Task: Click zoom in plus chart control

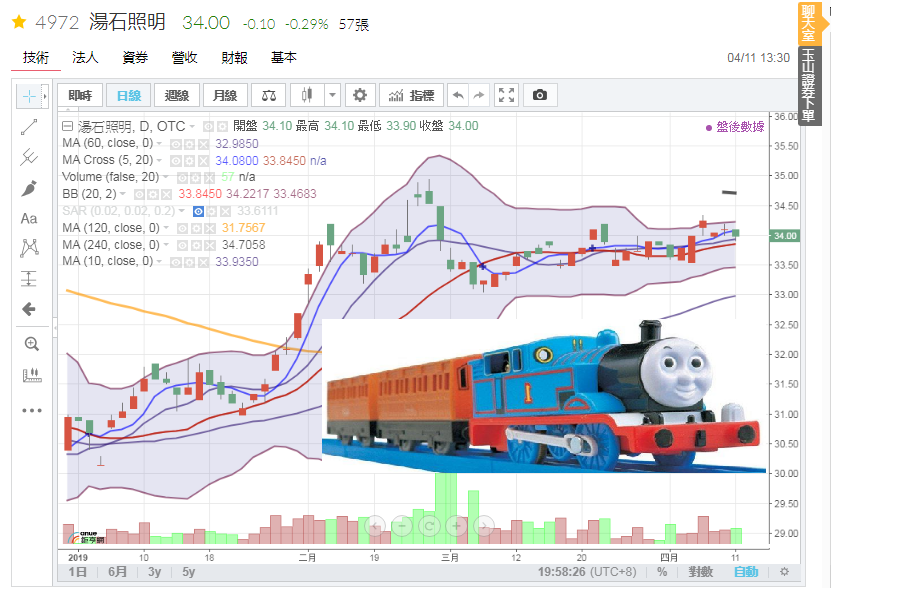Action: coord(457,526)
